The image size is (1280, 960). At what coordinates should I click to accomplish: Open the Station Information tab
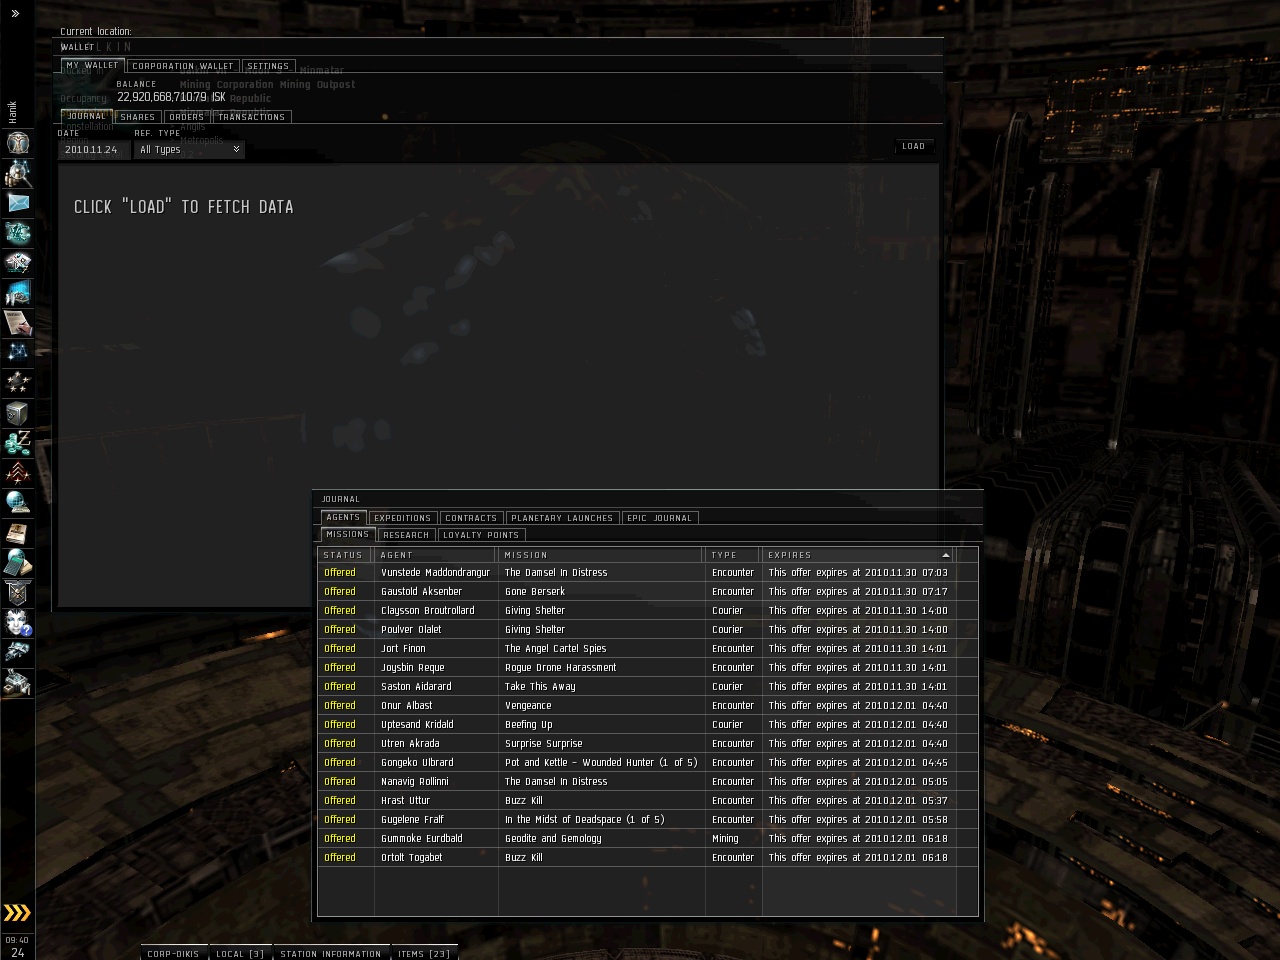pyautogui.click(x=330, y=954)
